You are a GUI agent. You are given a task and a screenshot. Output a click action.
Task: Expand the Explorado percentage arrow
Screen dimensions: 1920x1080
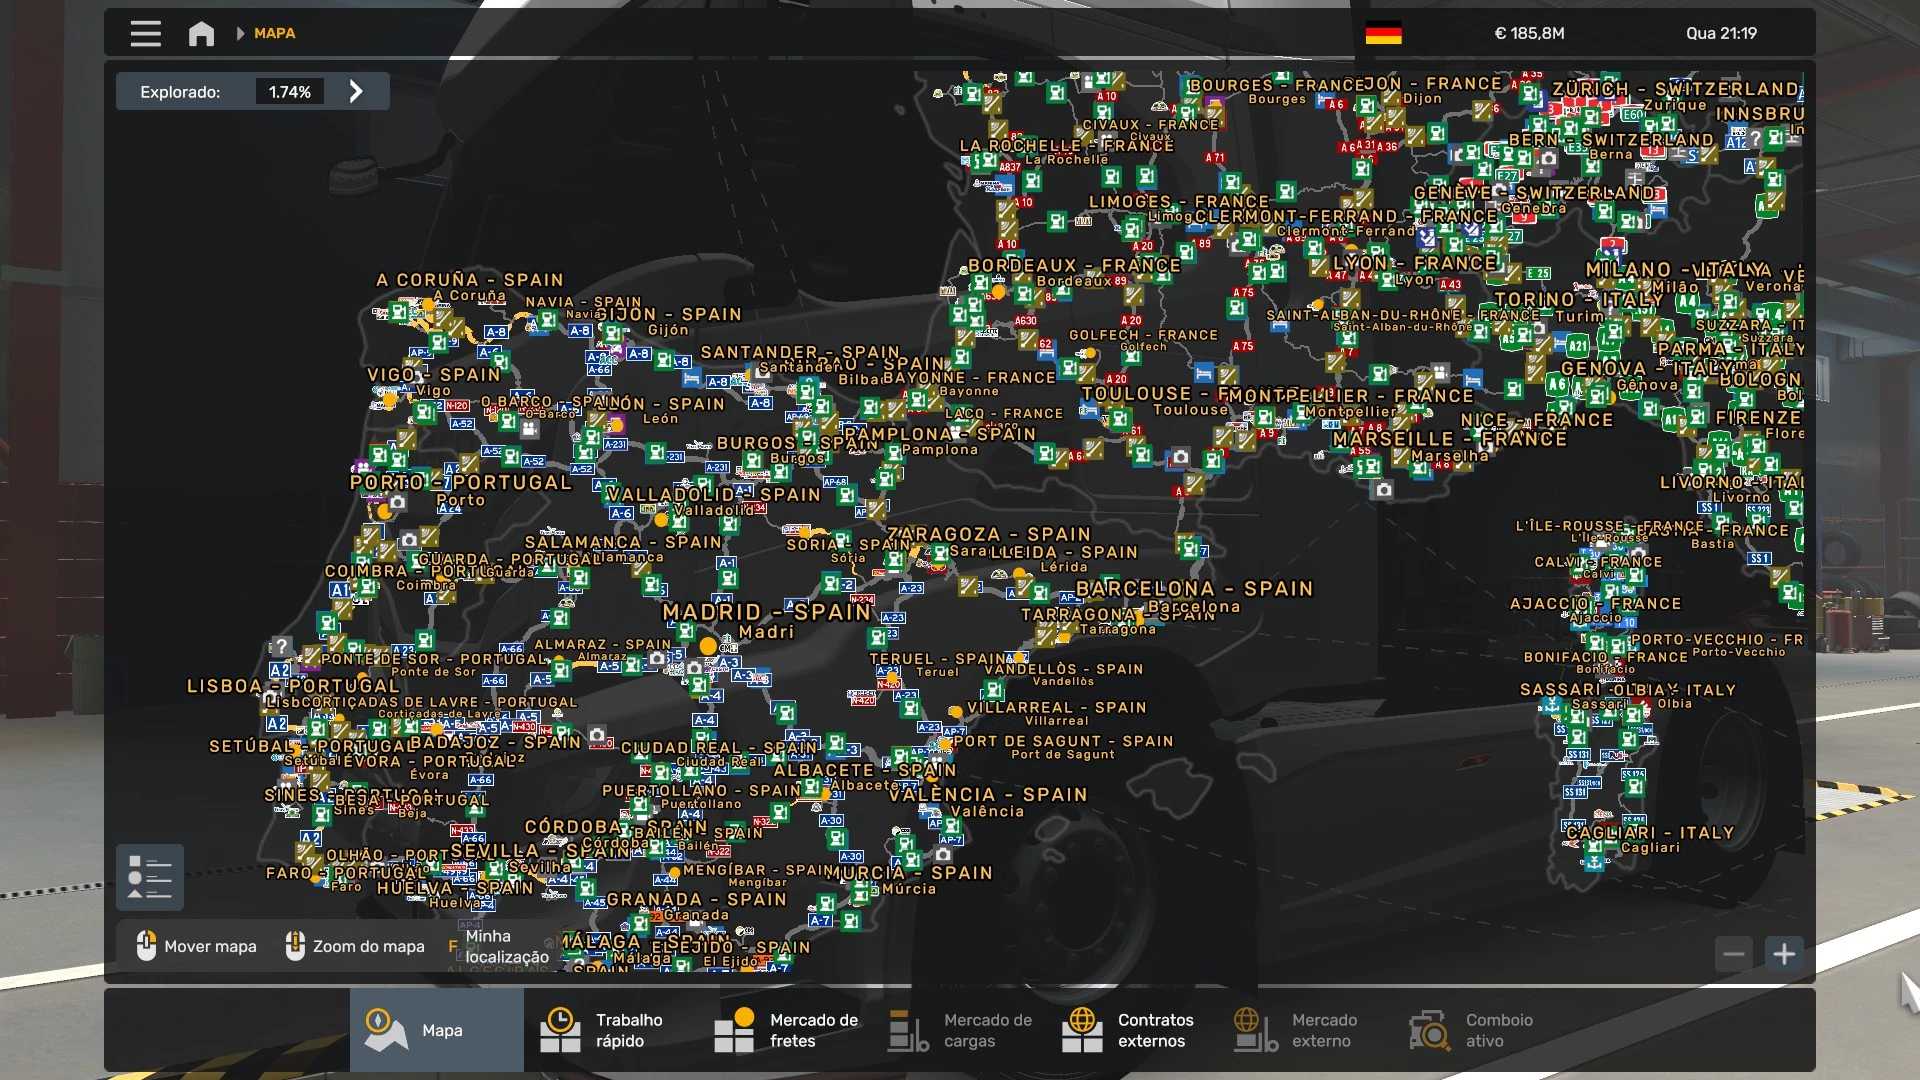click(x=356, y=91)
